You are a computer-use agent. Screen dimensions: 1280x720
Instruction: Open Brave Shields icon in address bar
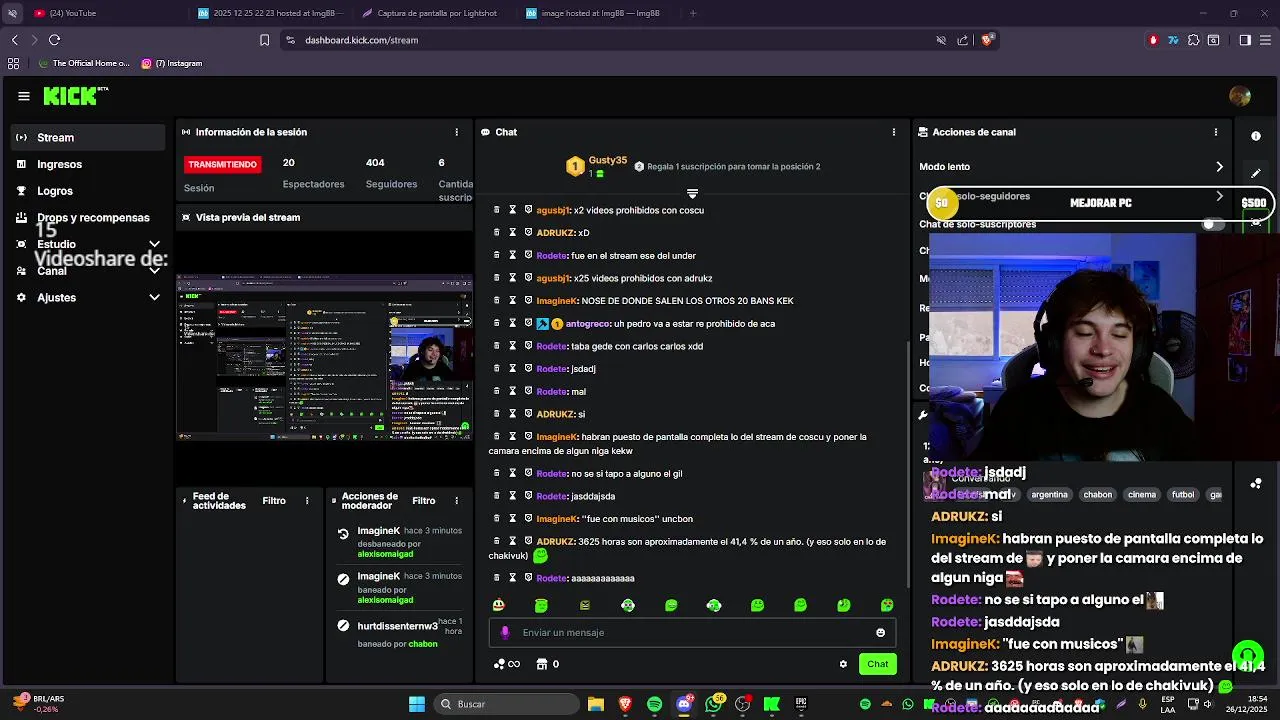987,40
